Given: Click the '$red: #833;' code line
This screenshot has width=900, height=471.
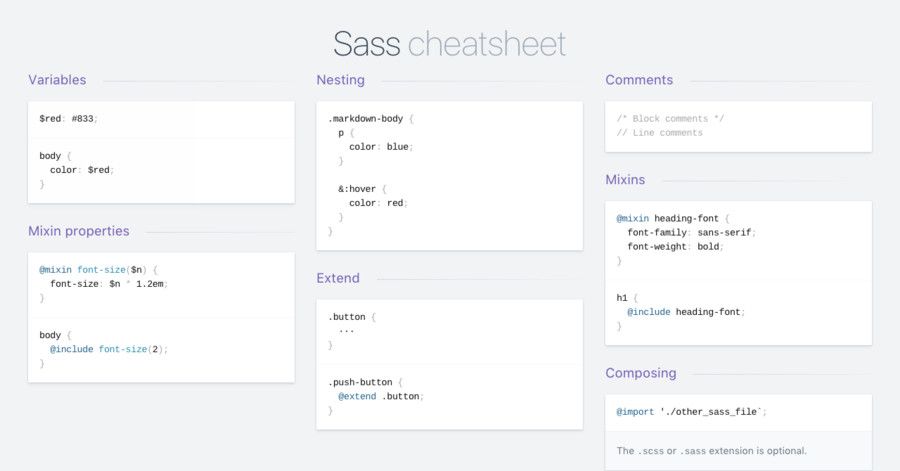Looking at the screenshot, I should 68,119.
